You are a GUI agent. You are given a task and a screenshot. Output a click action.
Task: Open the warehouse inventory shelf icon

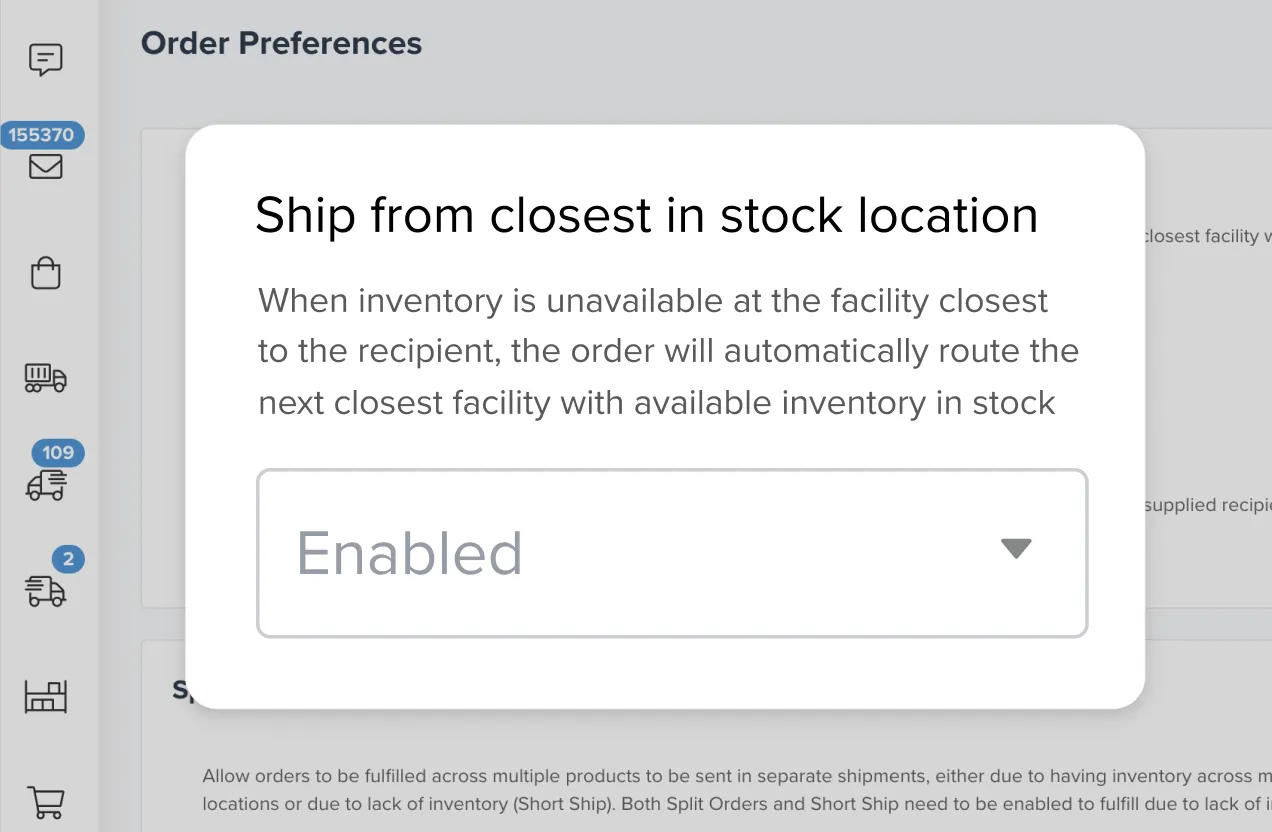point(44,697)
